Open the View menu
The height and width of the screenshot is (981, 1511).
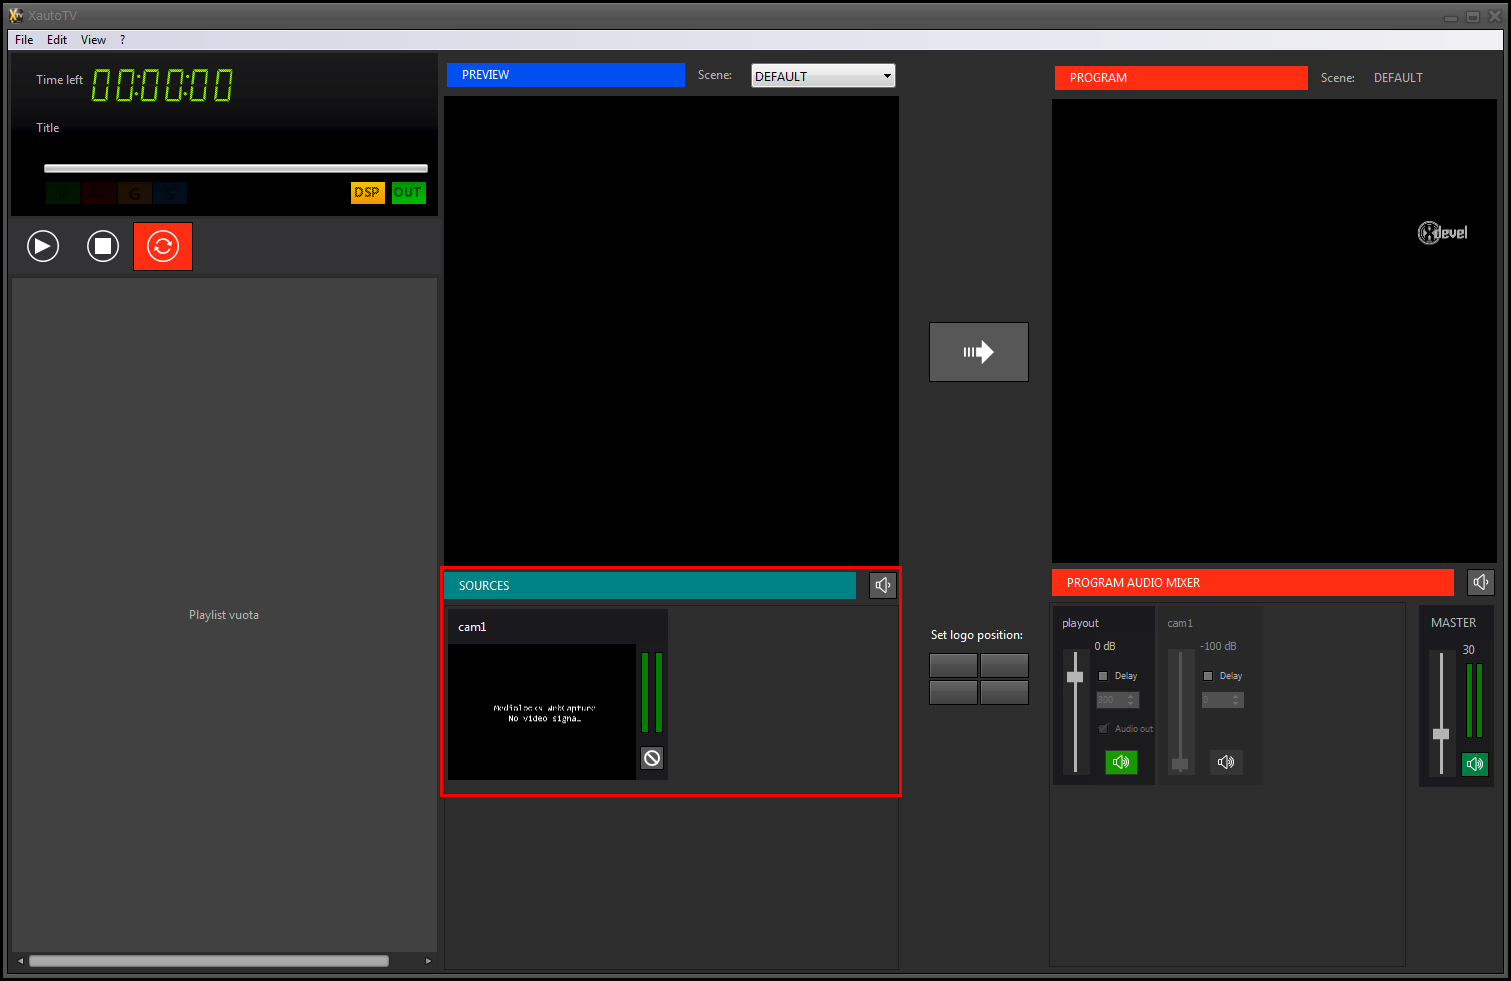click(x=93, y=40)
